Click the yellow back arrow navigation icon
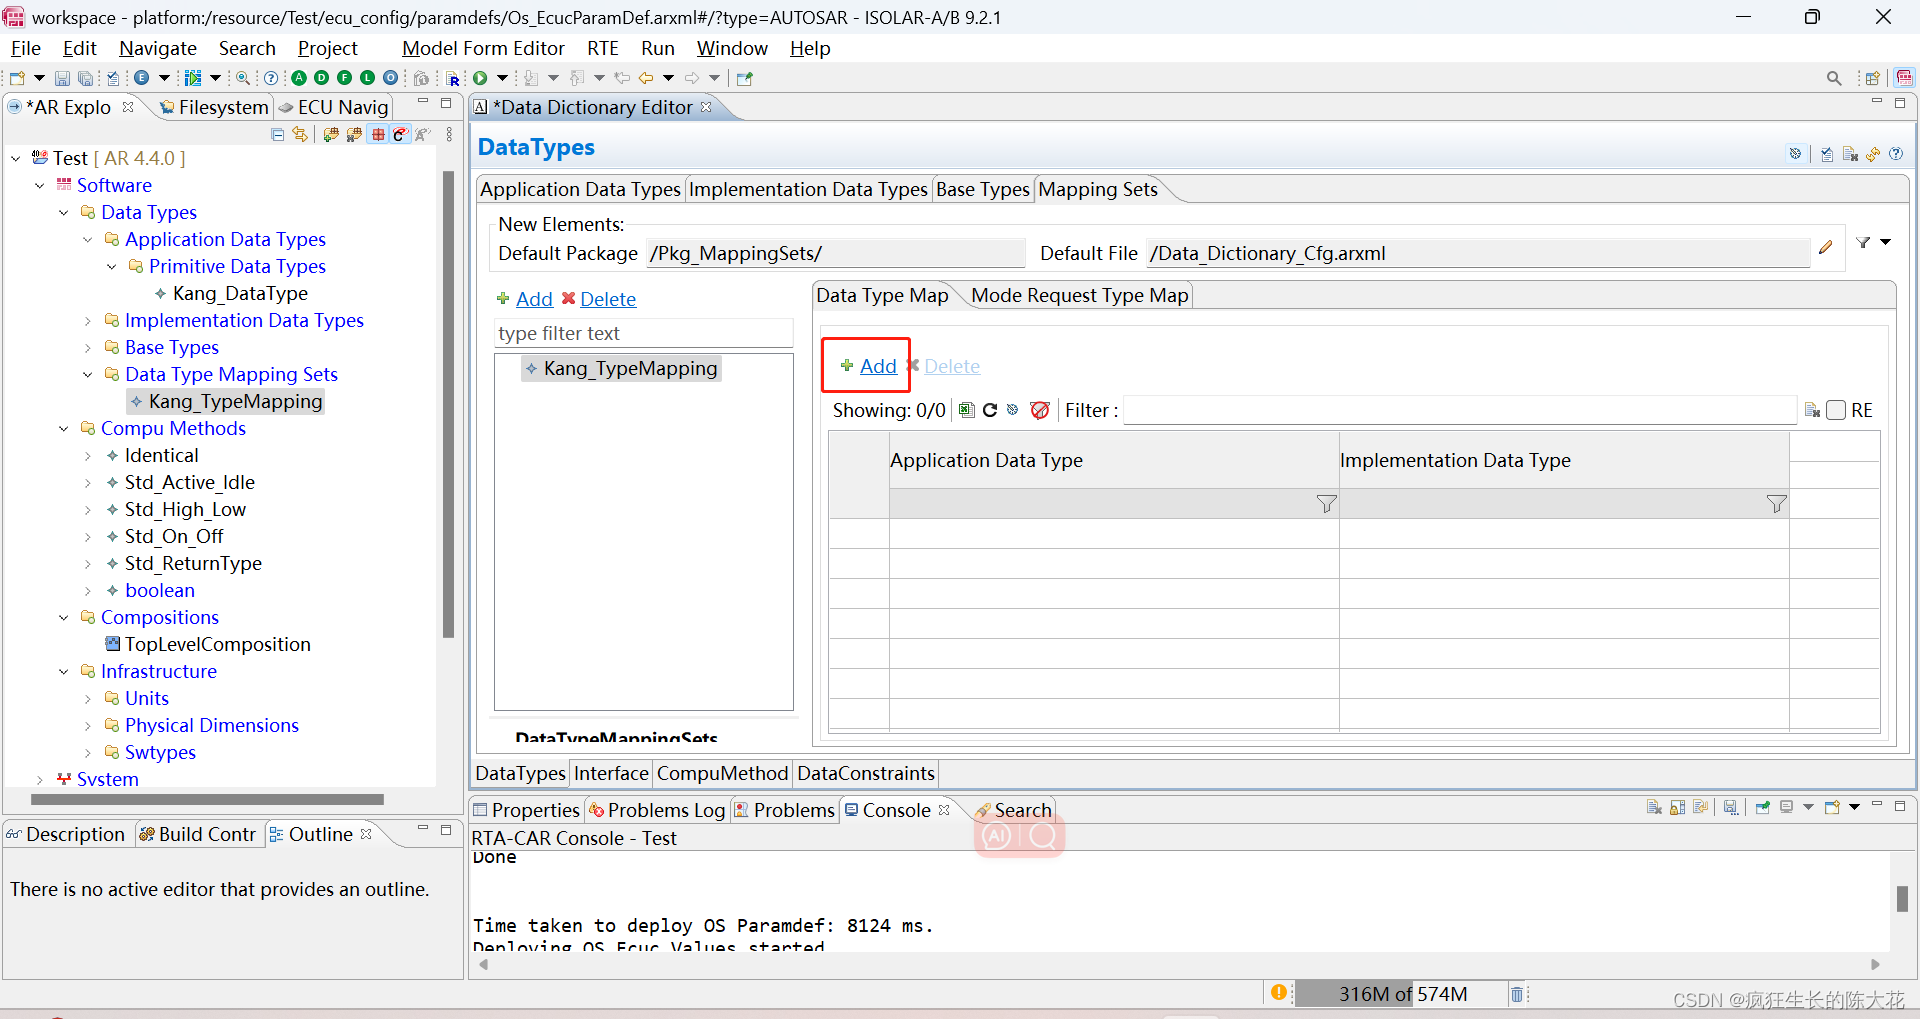Screen dimensions: 1920x1019 click(646, 78)
